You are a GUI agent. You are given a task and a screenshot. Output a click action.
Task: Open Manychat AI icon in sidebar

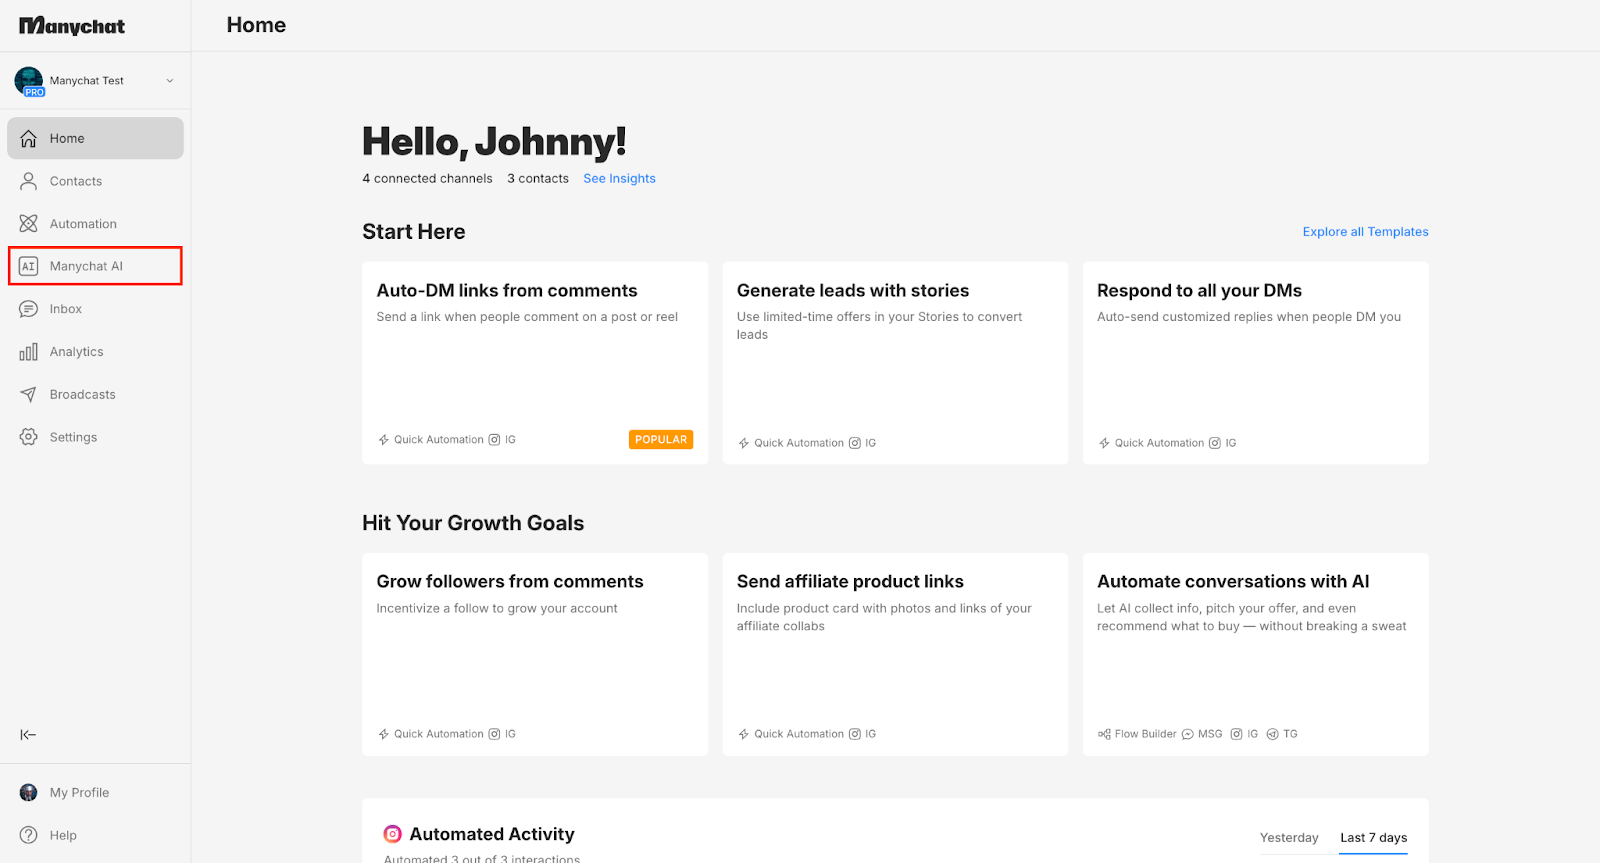pos(29,266)
